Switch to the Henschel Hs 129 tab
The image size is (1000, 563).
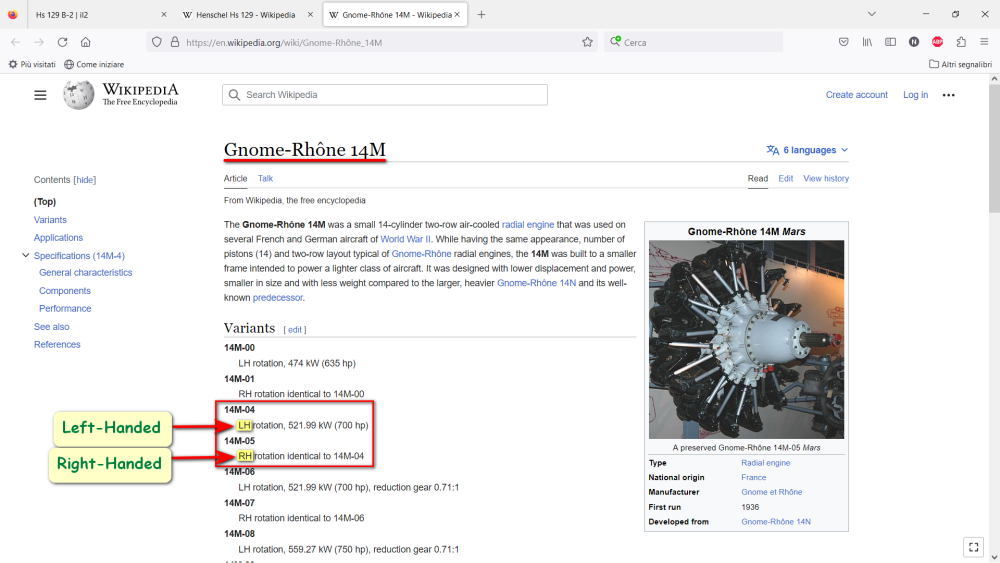coord(240,15)
